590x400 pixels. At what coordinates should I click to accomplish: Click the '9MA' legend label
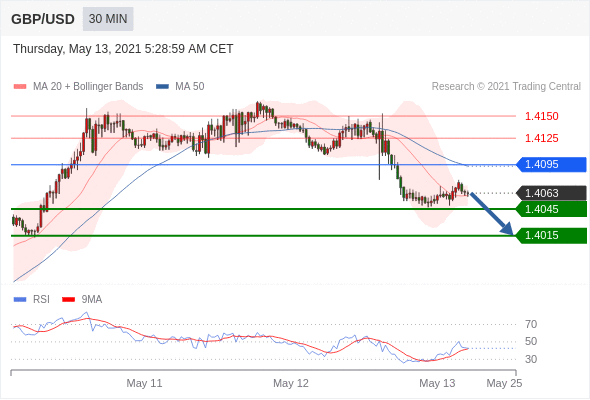[92, 300]
